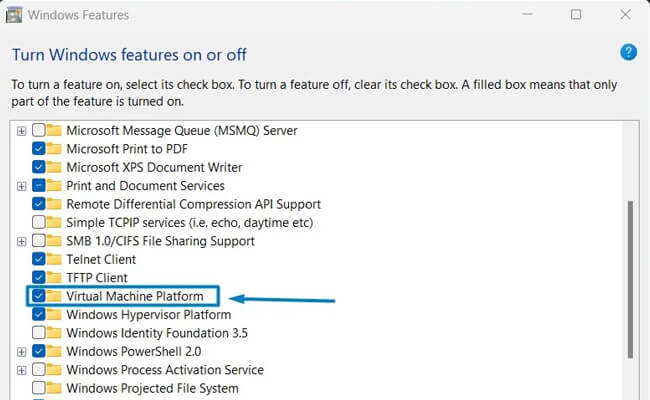
Task: Click folder icon beside Windows PowerShell 2.0
Action: (x=54, y=351)
